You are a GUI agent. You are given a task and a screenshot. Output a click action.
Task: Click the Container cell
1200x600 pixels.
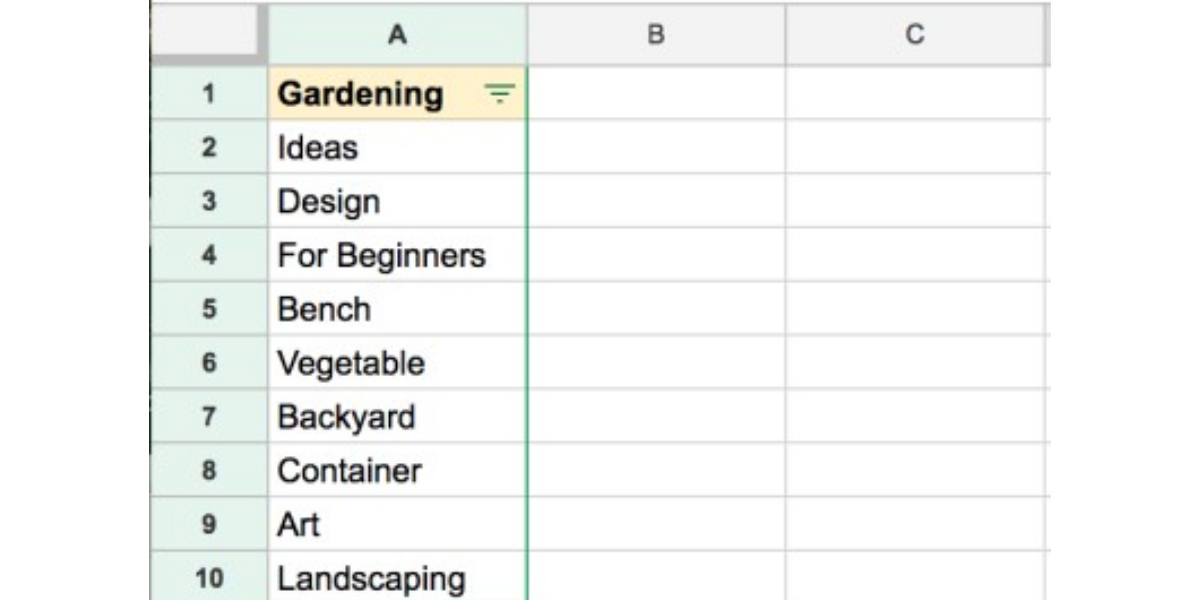[x=397, y=470]
